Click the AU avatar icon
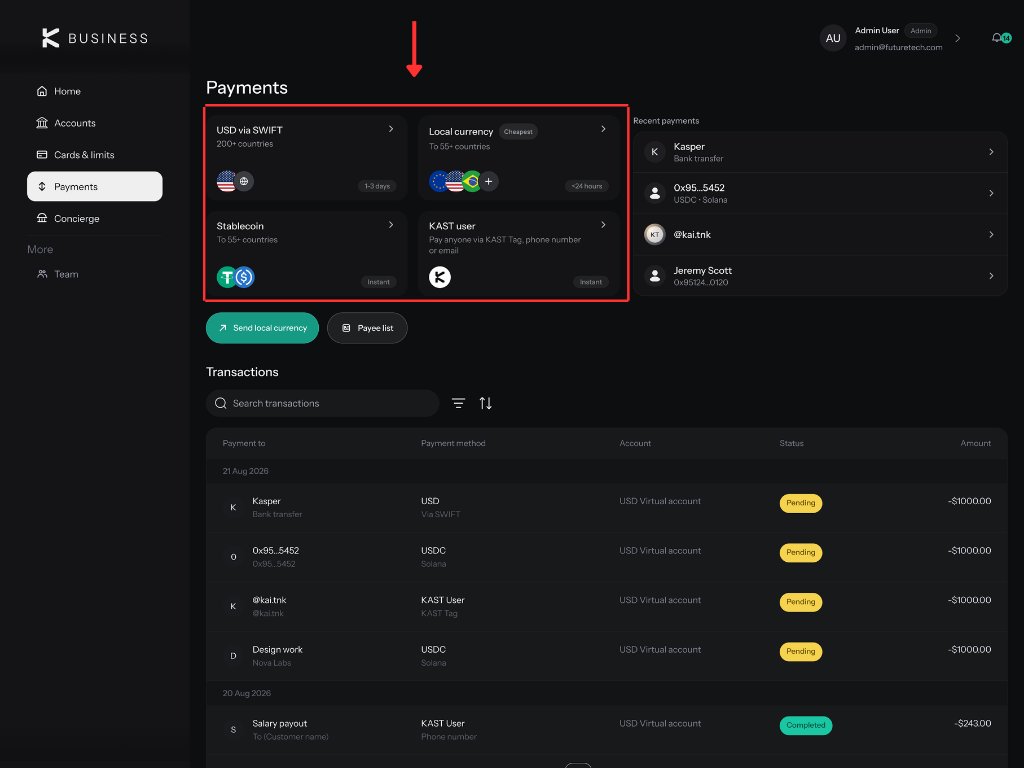Viewport: 1024px width, 768px height. point(833,38)
